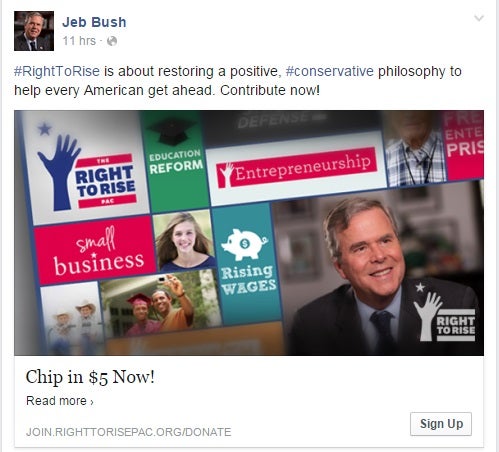Follow the #conservative hashtag

coord(330,71)
